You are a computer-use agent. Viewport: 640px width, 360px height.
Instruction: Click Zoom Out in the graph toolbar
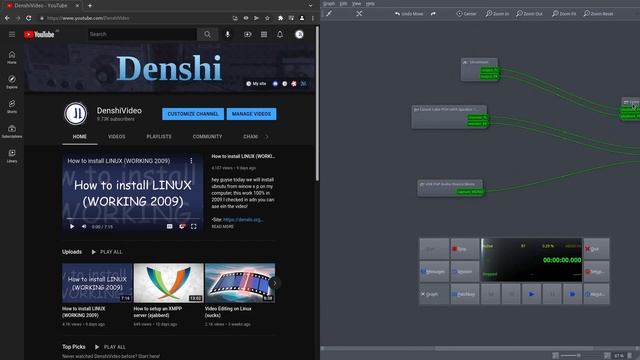point(529,13)
